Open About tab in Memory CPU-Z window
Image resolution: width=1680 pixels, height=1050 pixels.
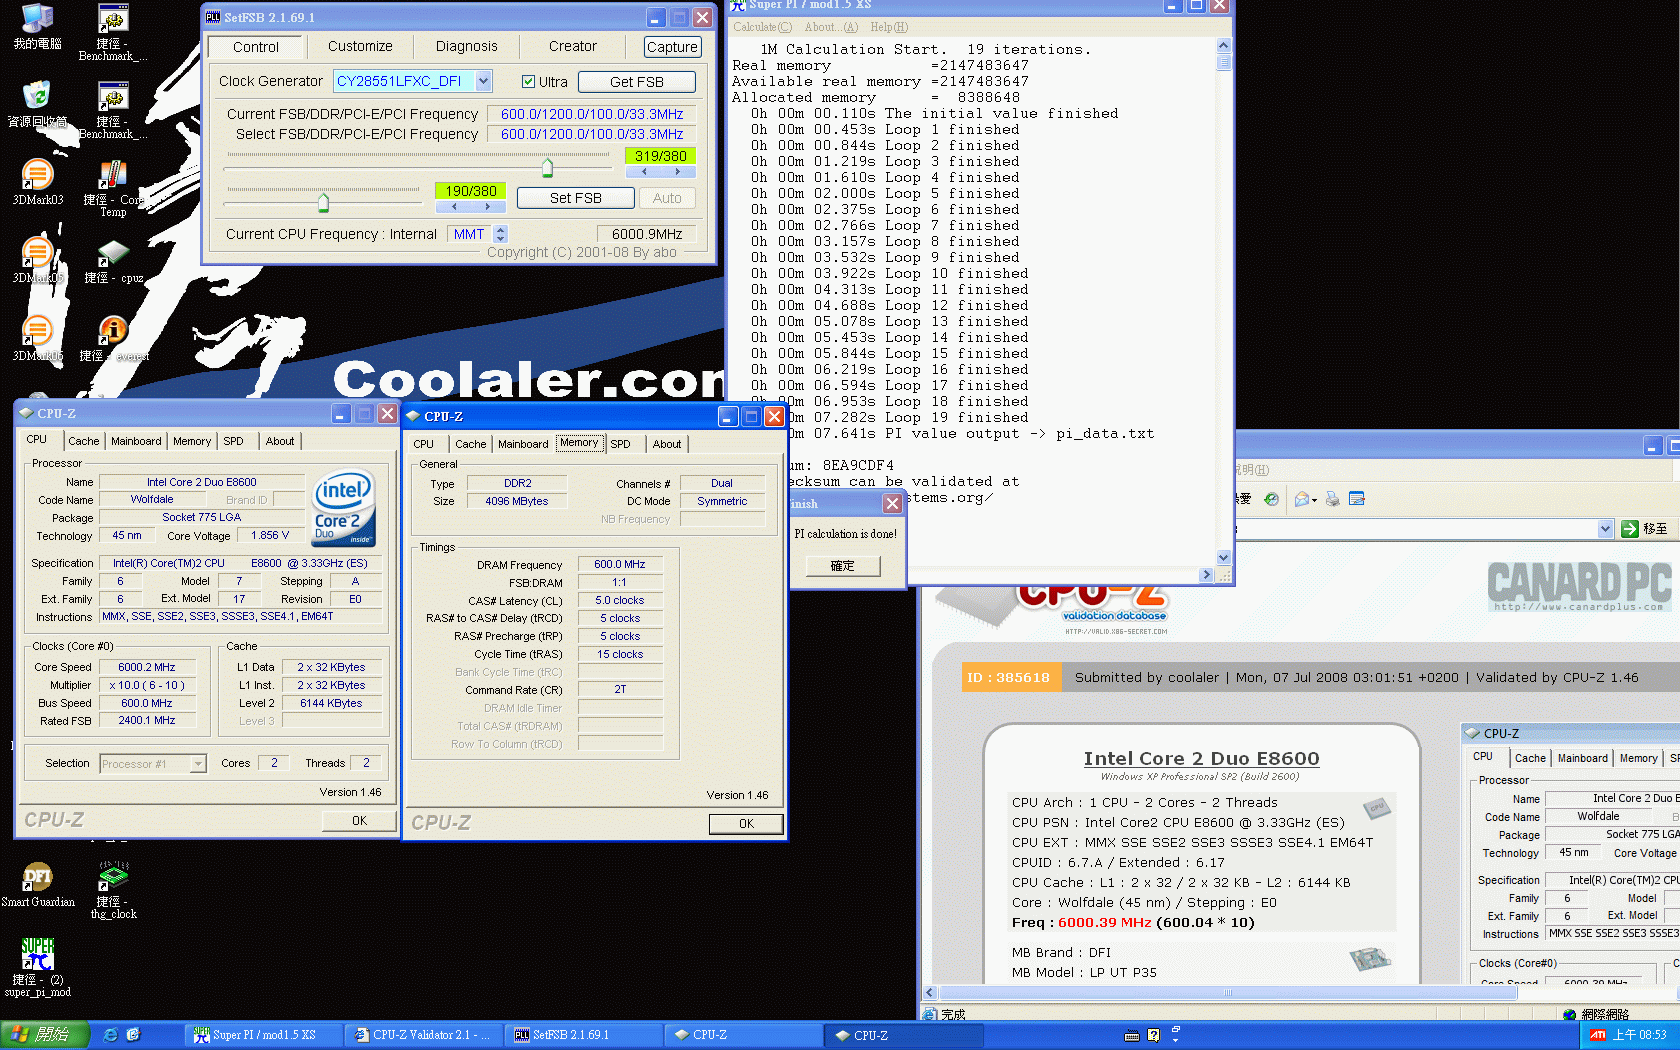(x=667, y=444)
